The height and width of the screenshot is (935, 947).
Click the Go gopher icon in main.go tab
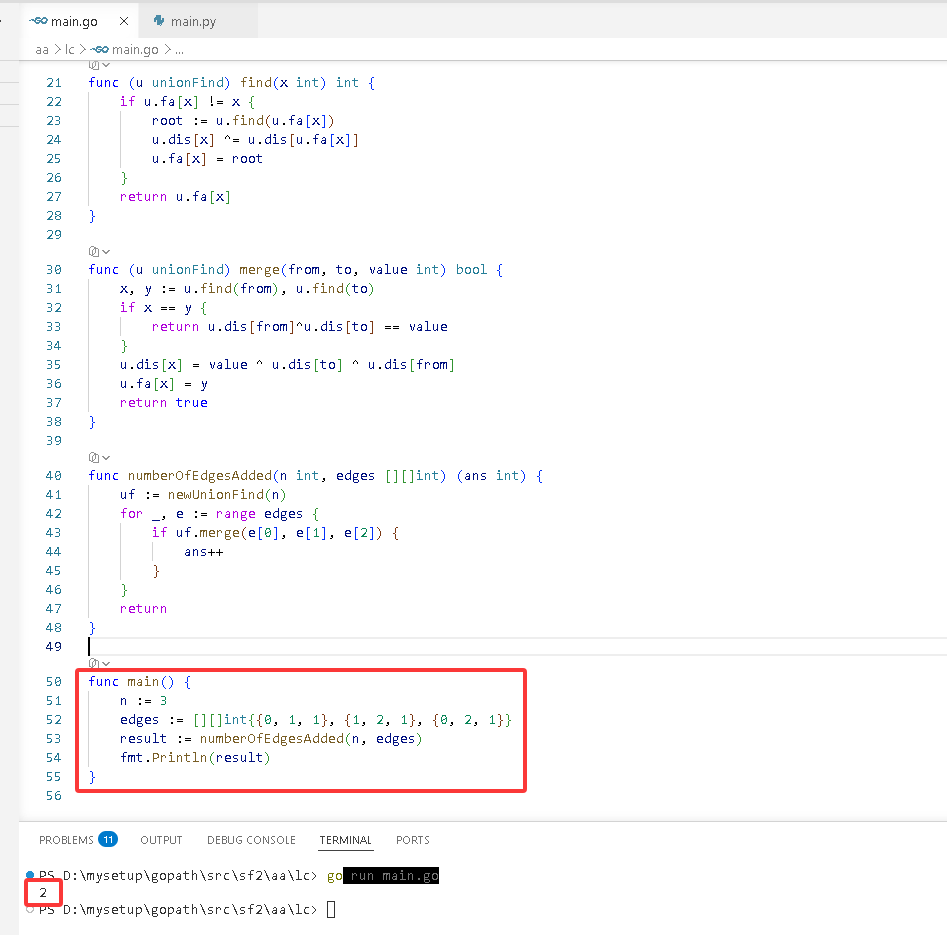tap(39, 21)
